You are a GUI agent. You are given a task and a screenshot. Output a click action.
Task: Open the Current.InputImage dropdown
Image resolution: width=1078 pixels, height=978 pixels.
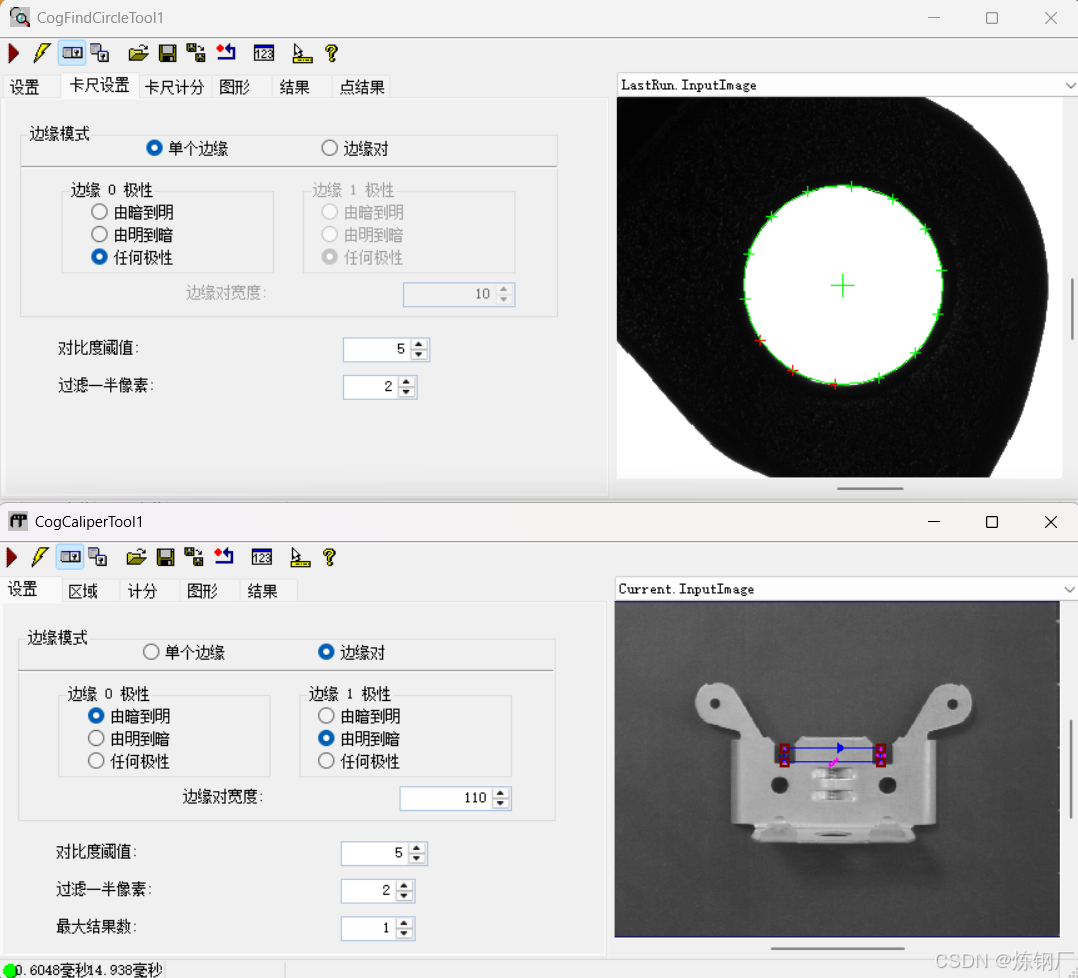tap(1069, 589)
